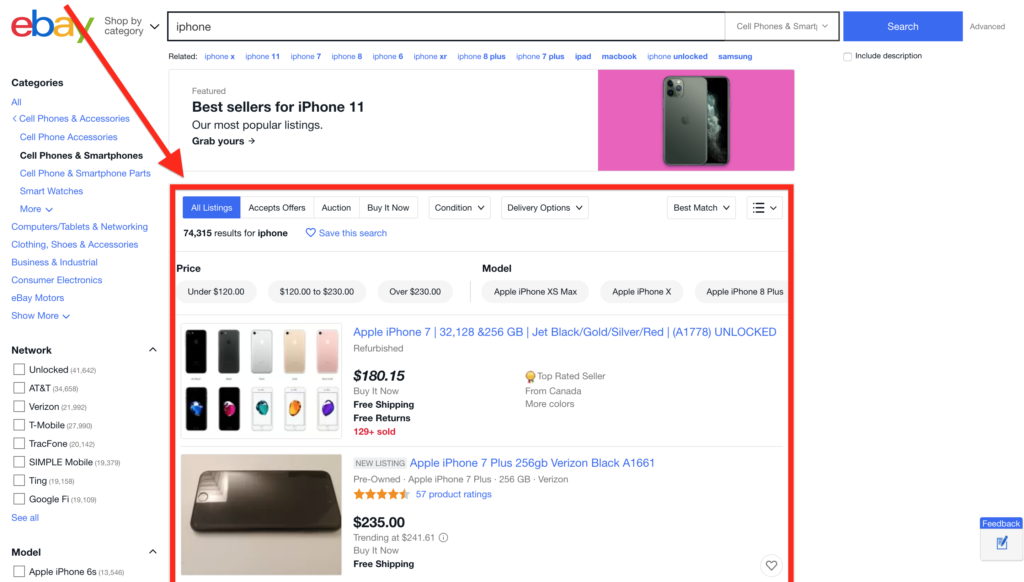Click the eBay logo
This screenshot has width=1024, height=582.
tap(52, 26)
